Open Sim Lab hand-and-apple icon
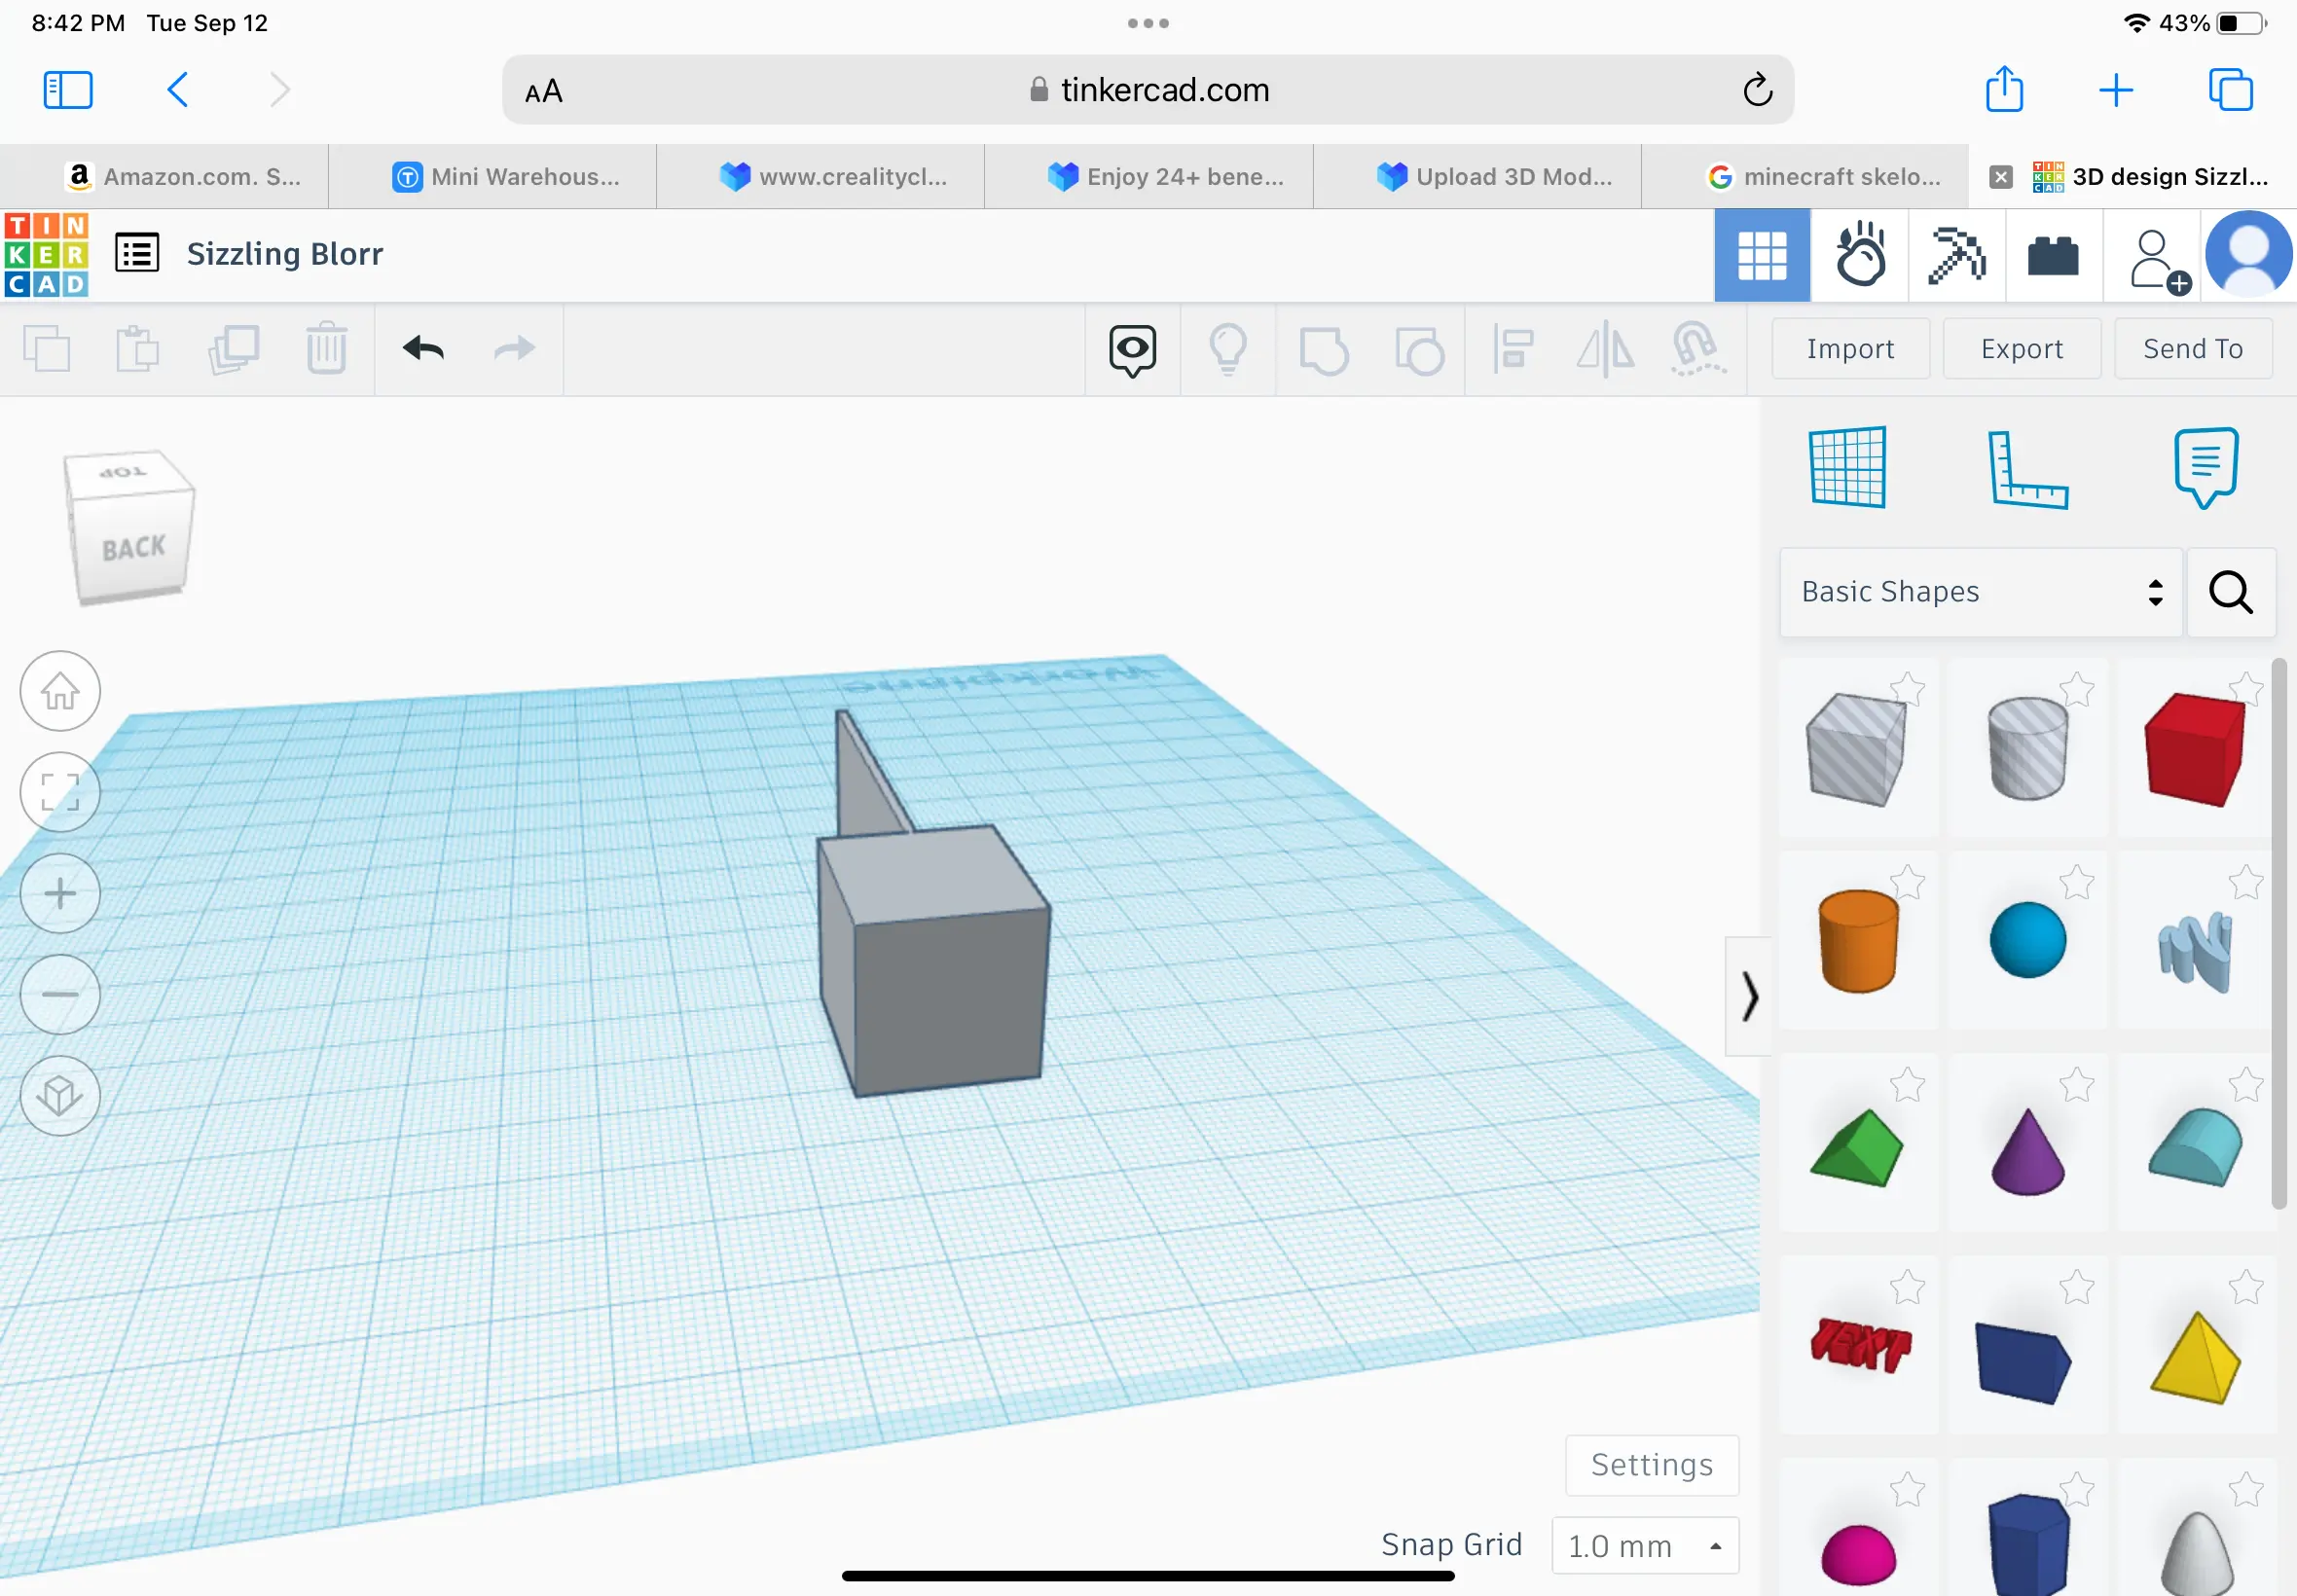Screen dimensions: 2297x1596 [x=1860, y=255]
